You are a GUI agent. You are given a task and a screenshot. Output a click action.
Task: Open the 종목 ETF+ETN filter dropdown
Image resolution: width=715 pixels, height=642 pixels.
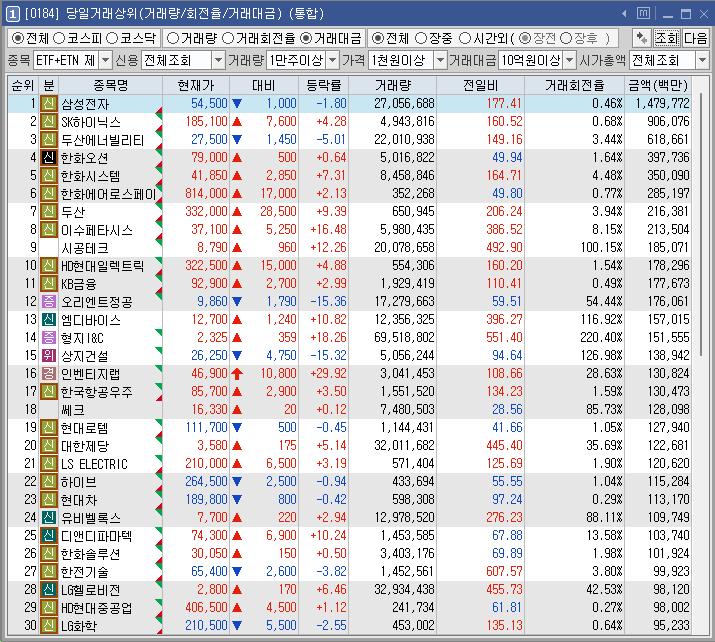pyautogui.click(x=105, y=60)
